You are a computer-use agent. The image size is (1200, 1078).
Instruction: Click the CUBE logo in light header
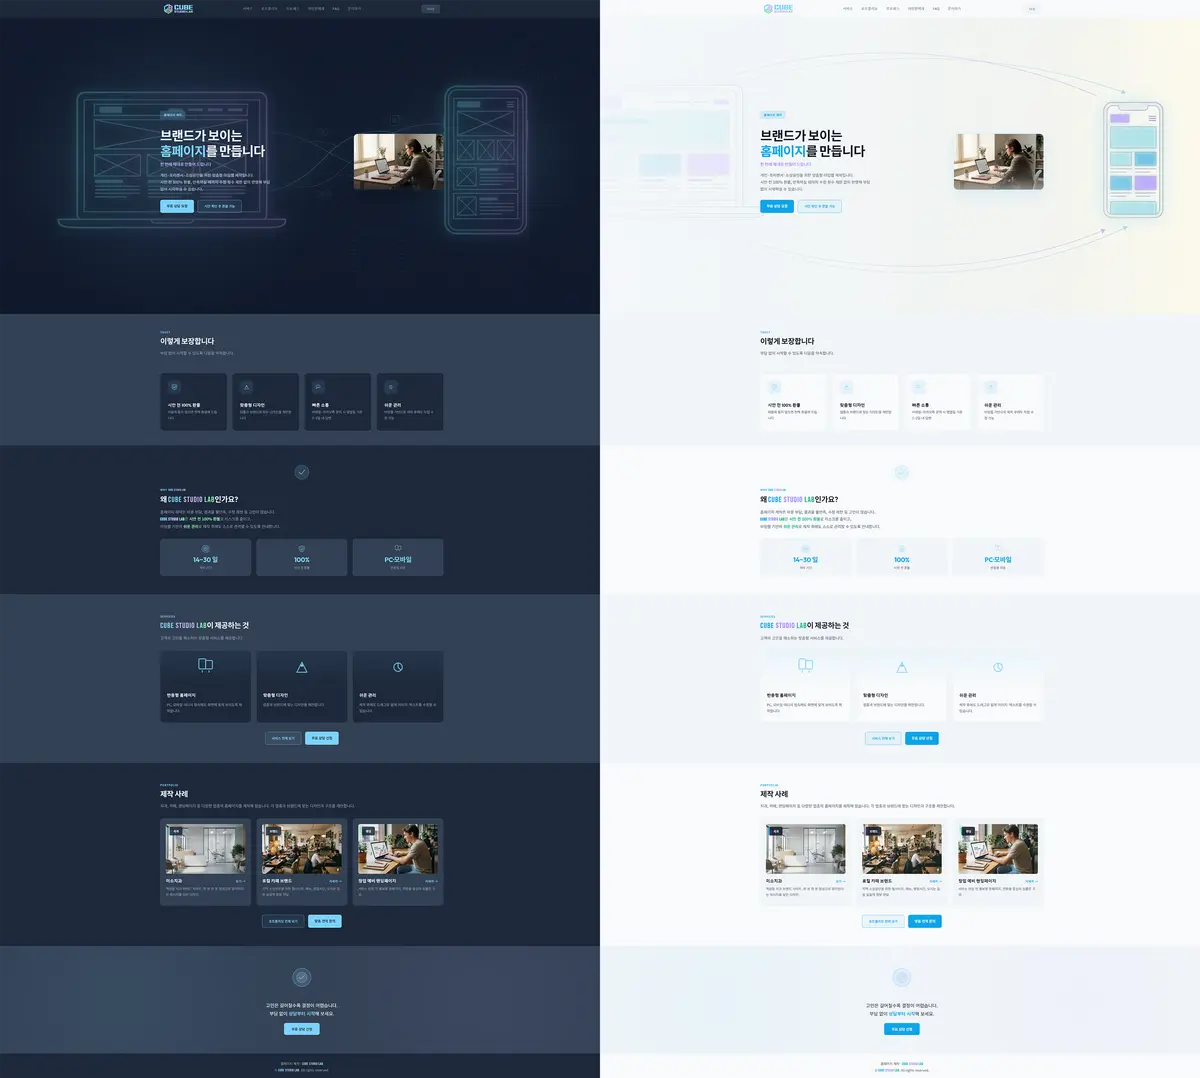point(779,9)
